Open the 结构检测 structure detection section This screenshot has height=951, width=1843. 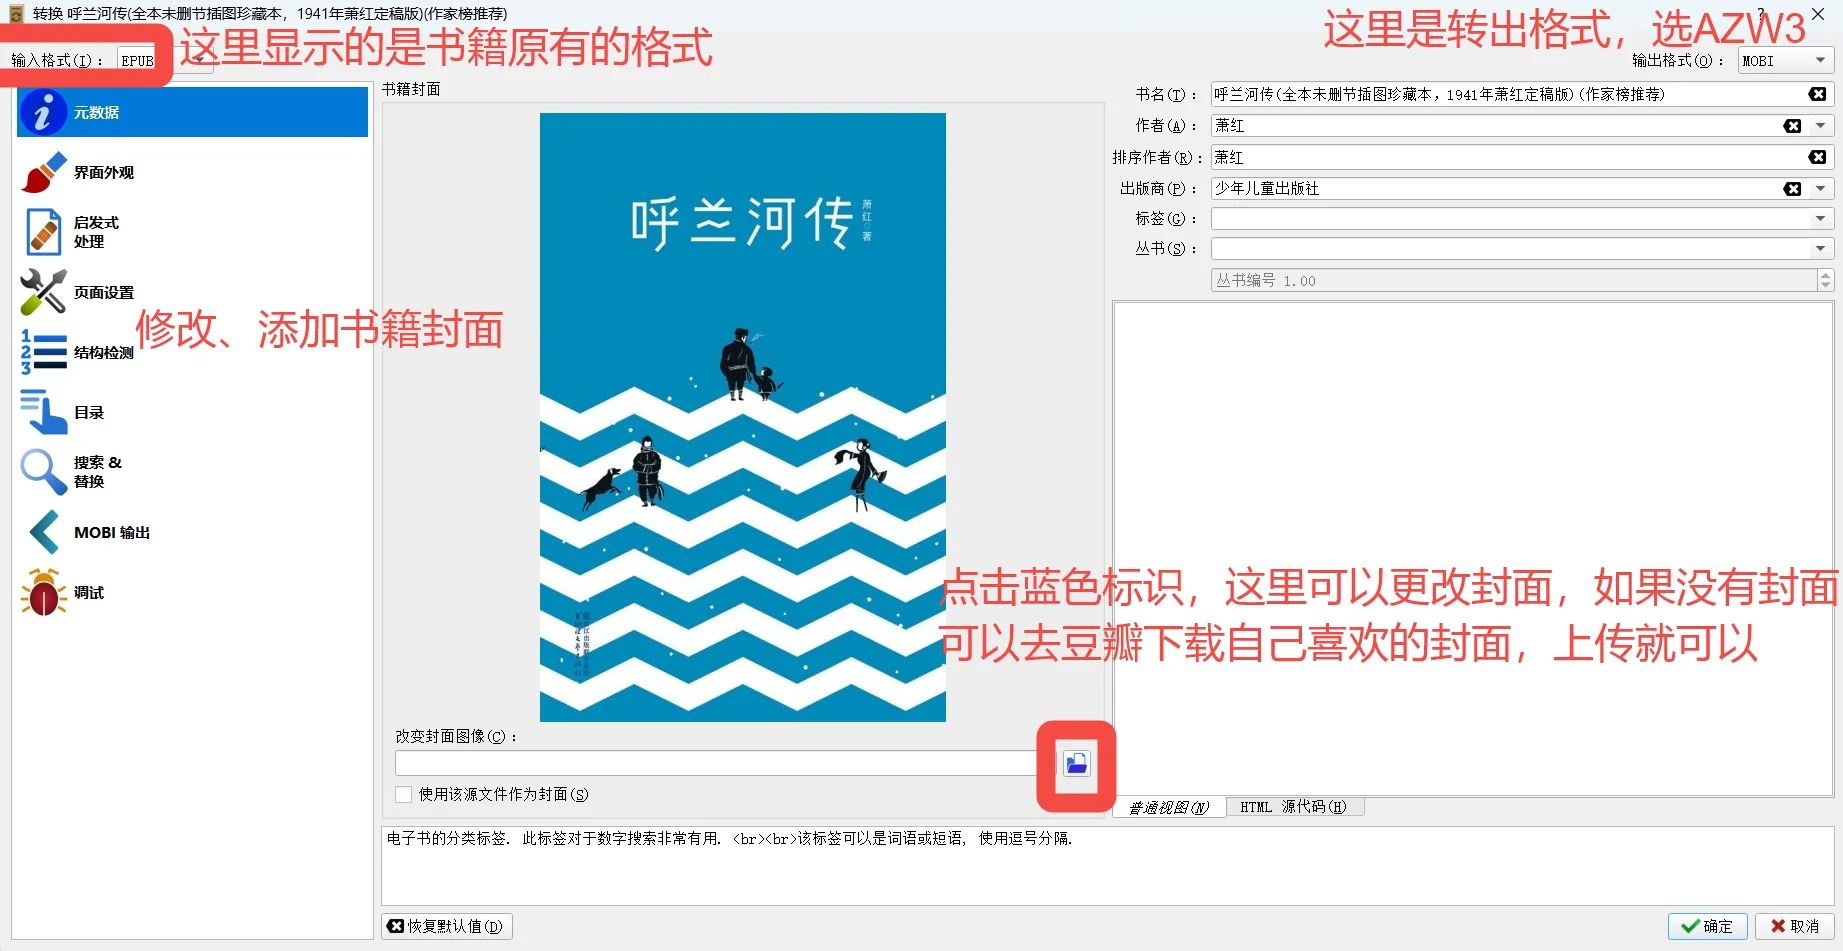point(192,352)
